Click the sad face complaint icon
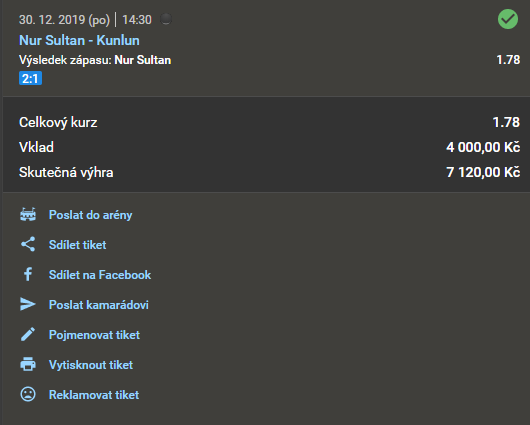Viewport: 530px width, 425px height. click(x=28, y=394)
